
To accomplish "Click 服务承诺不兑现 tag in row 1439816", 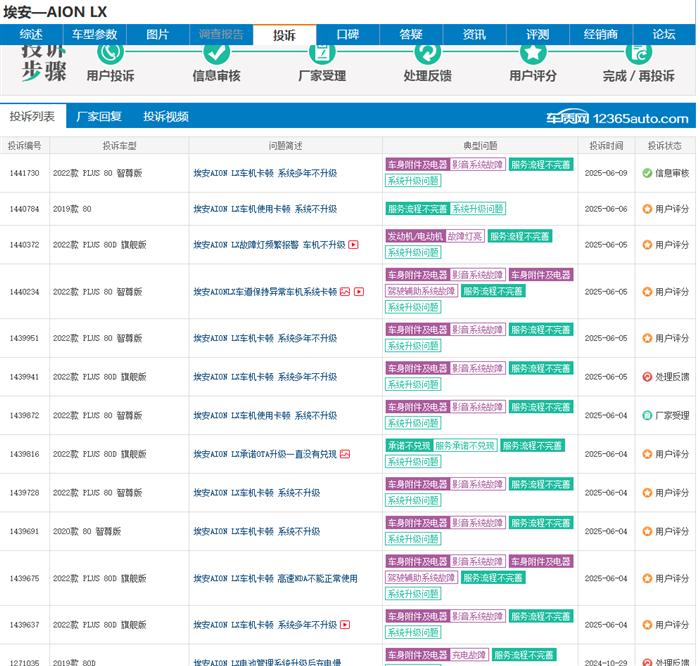I will click(465, 445).
